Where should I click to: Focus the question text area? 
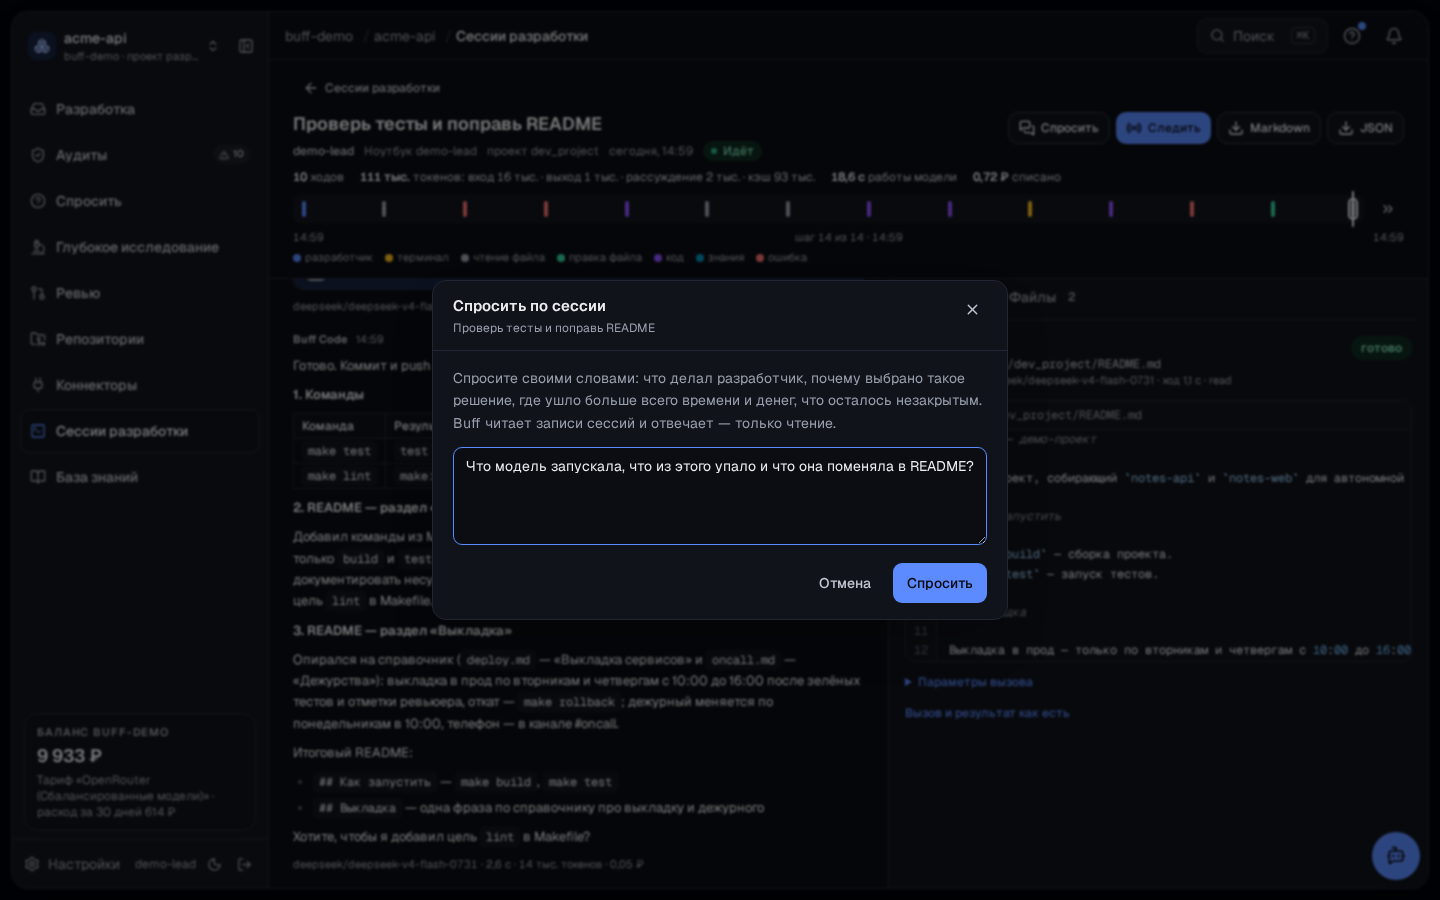pyautogui.click(x=720, y=496)
